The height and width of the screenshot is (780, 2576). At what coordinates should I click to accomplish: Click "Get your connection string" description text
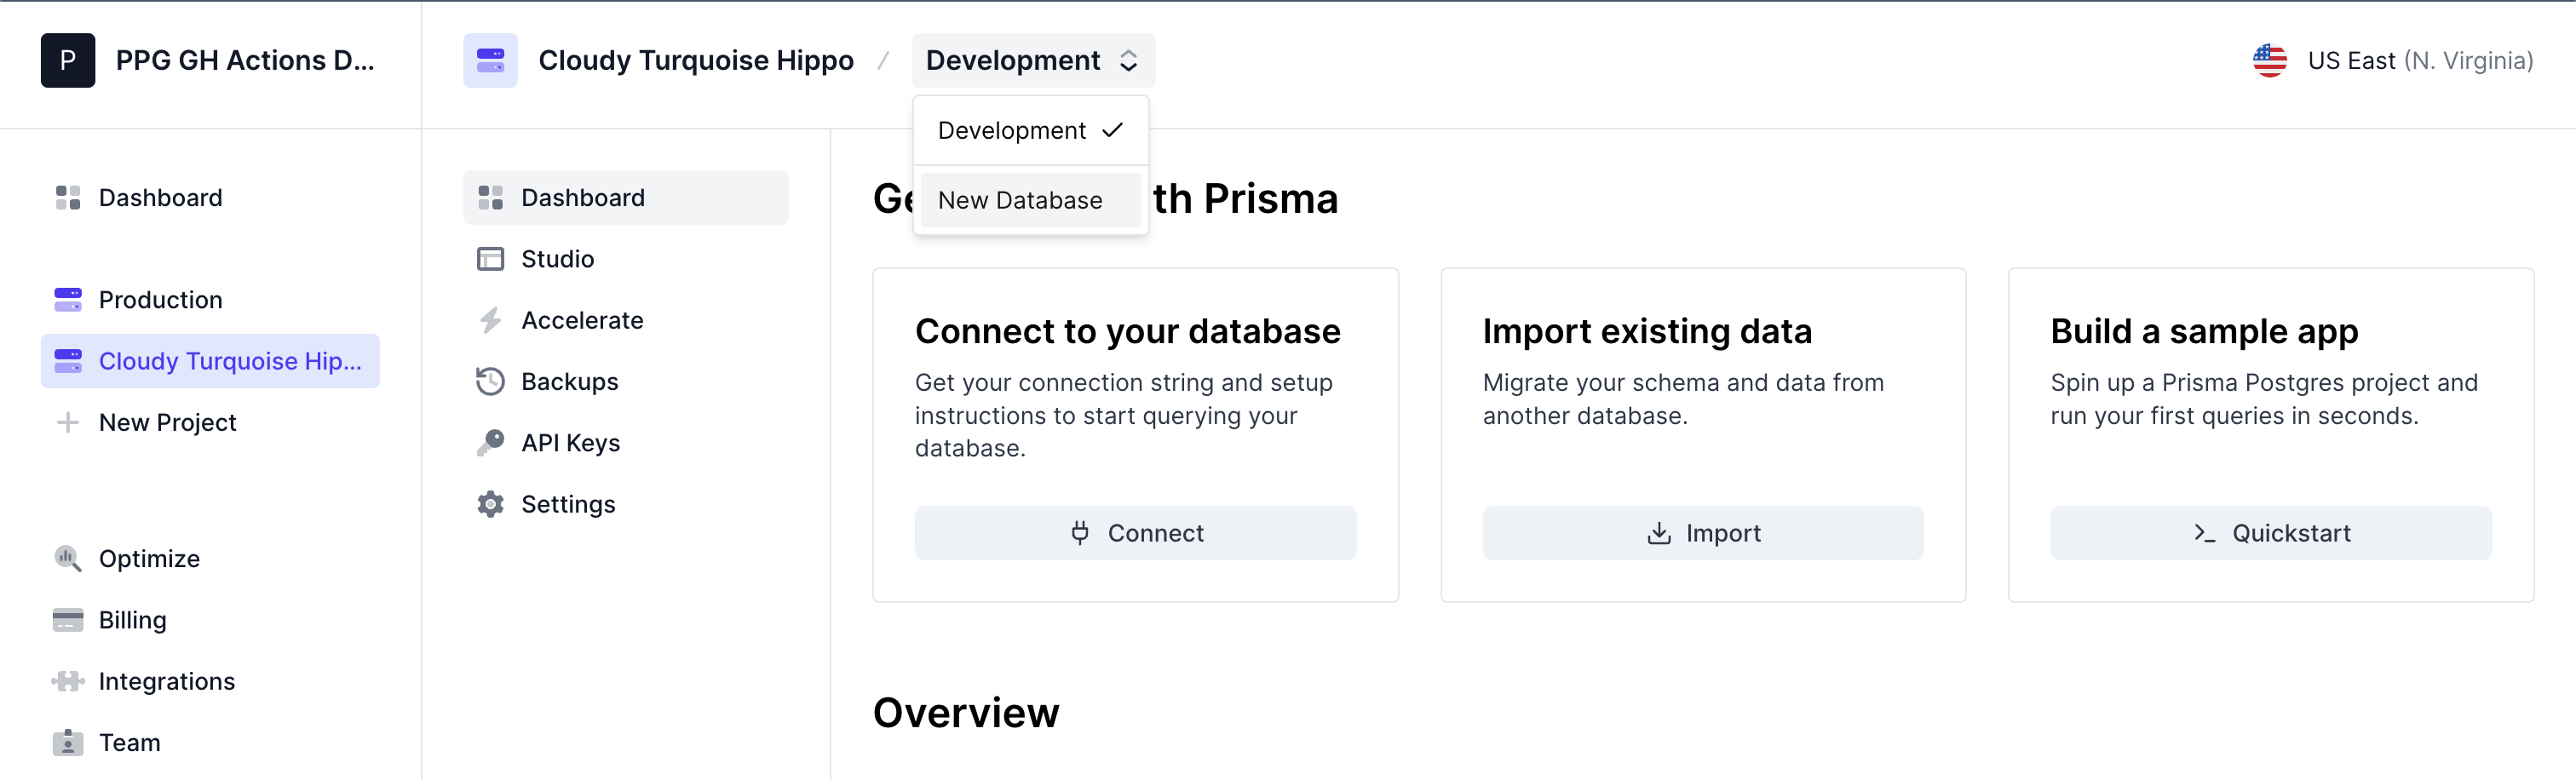1124,415
